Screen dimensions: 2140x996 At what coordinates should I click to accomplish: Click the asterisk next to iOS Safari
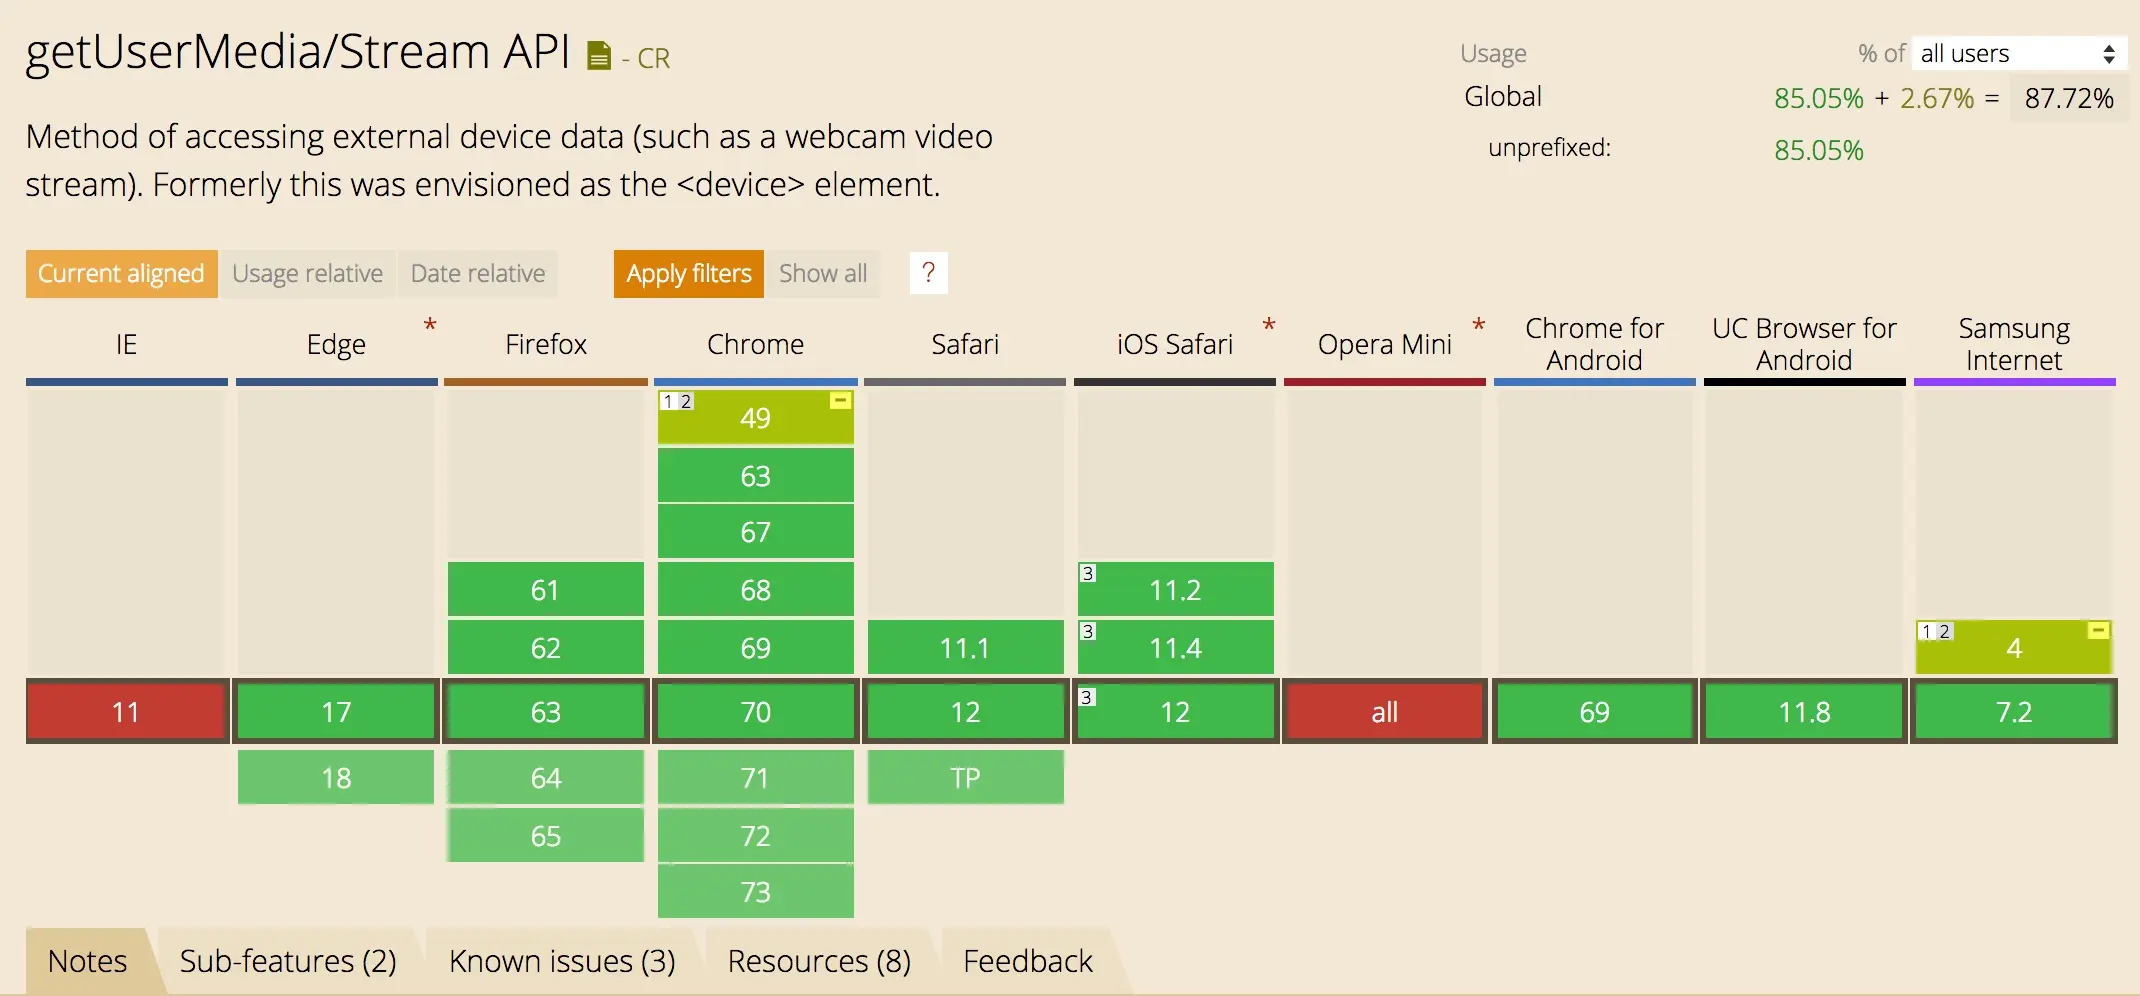point(1268,325)
